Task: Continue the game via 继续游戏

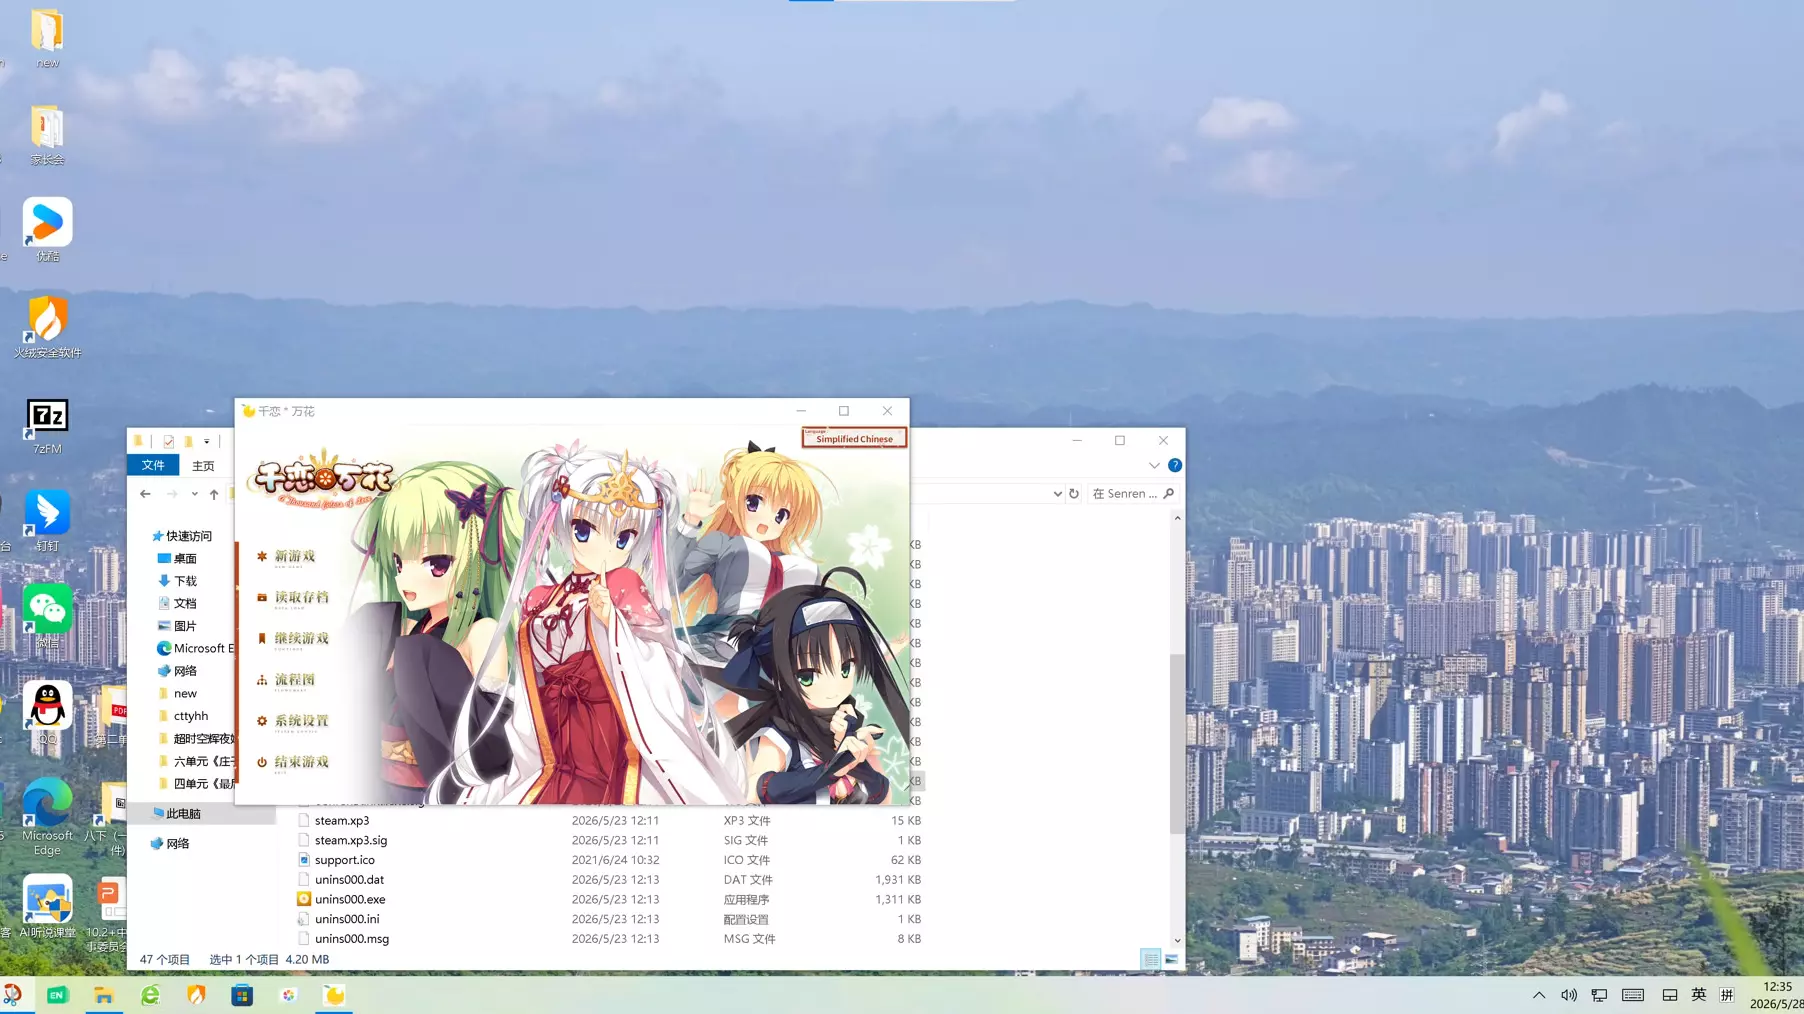Action: pyautogui.click(x=292, y=639)
